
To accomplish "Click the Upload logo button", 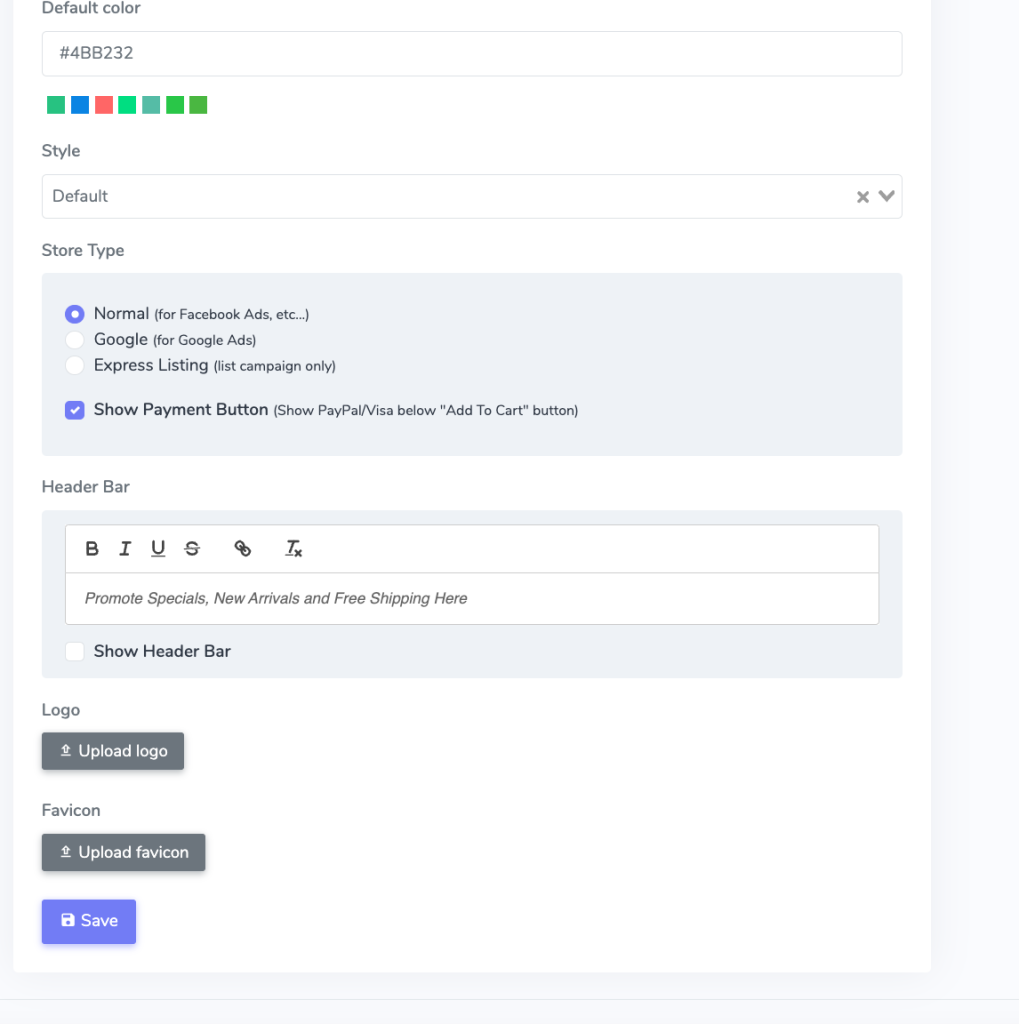I will coord(113,751).
